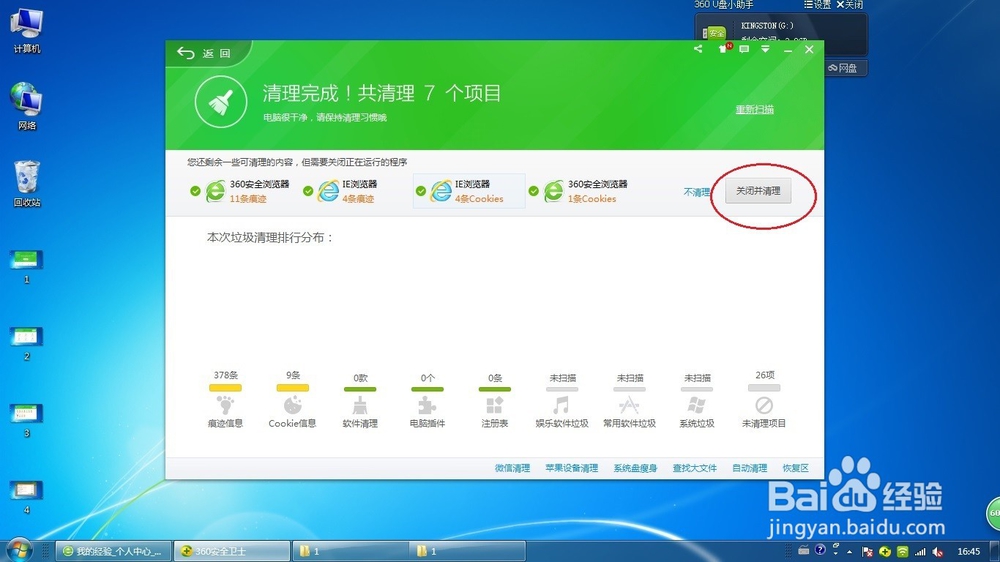The width and height of the screenshot is (1000, 562).
Task: Select desktop file thumbnail named 4
Action: [x=26, y=498]
